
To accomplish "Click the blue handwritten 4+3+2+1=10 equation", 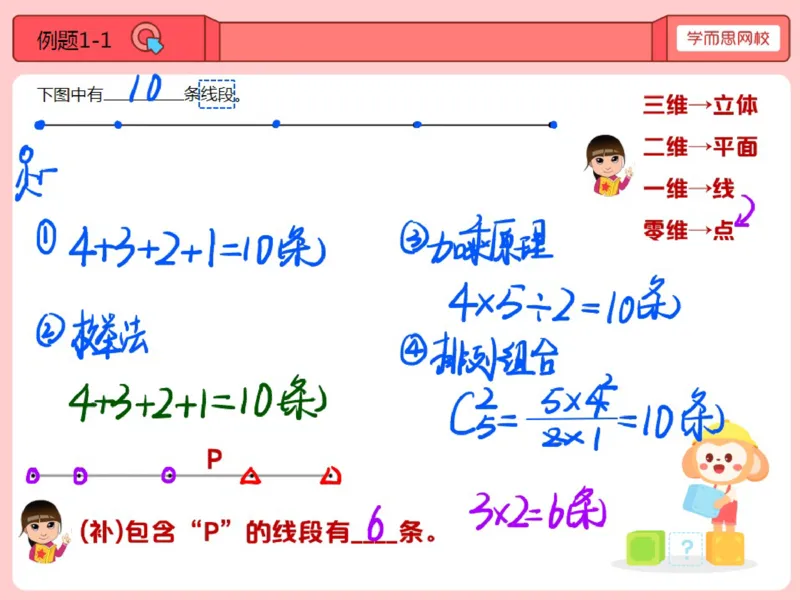I will point(197,246).
